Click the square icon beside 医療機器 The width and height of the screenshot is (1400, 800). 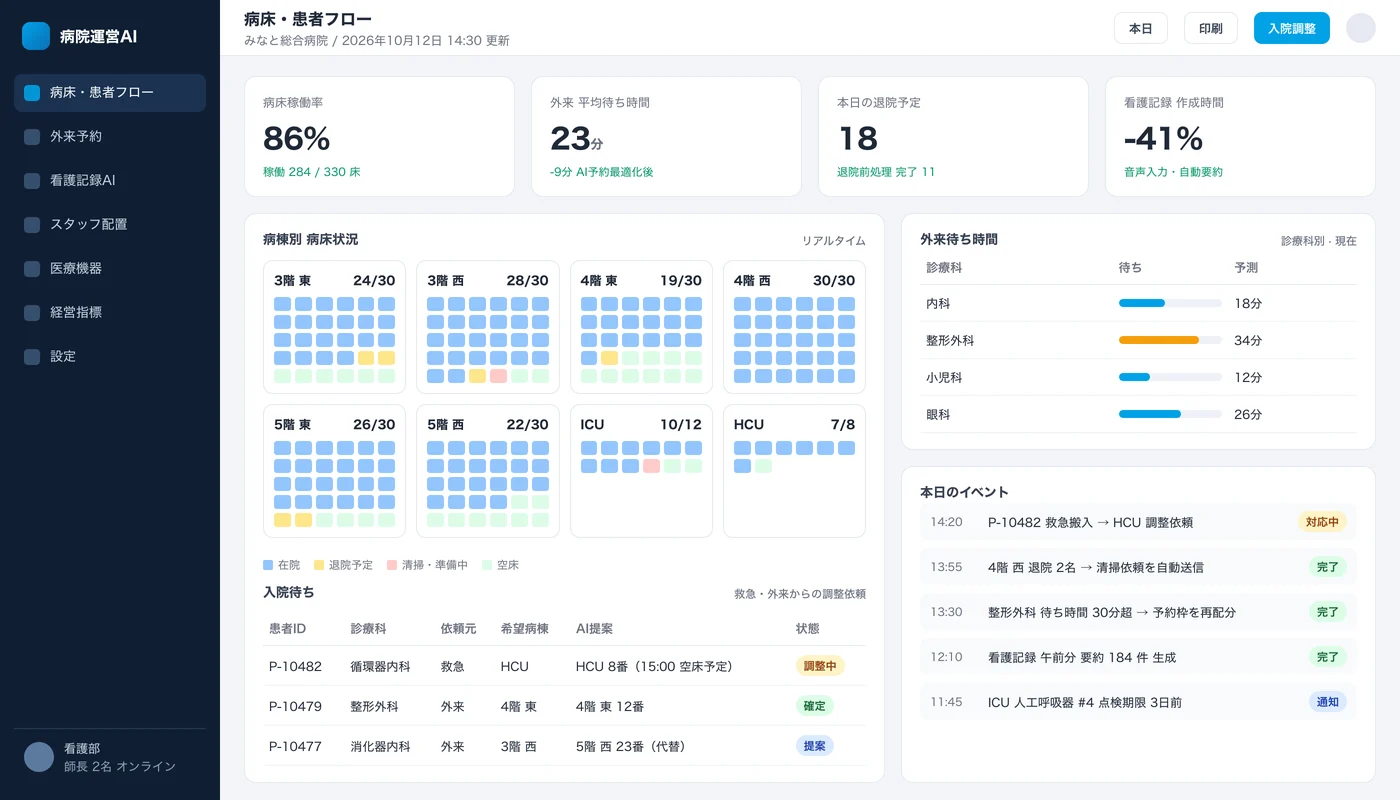tap(32, 269)
